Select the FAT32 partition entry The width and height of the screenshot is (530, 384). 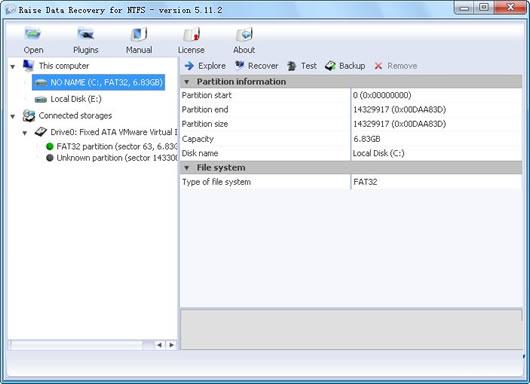click(x=117, y=146)
